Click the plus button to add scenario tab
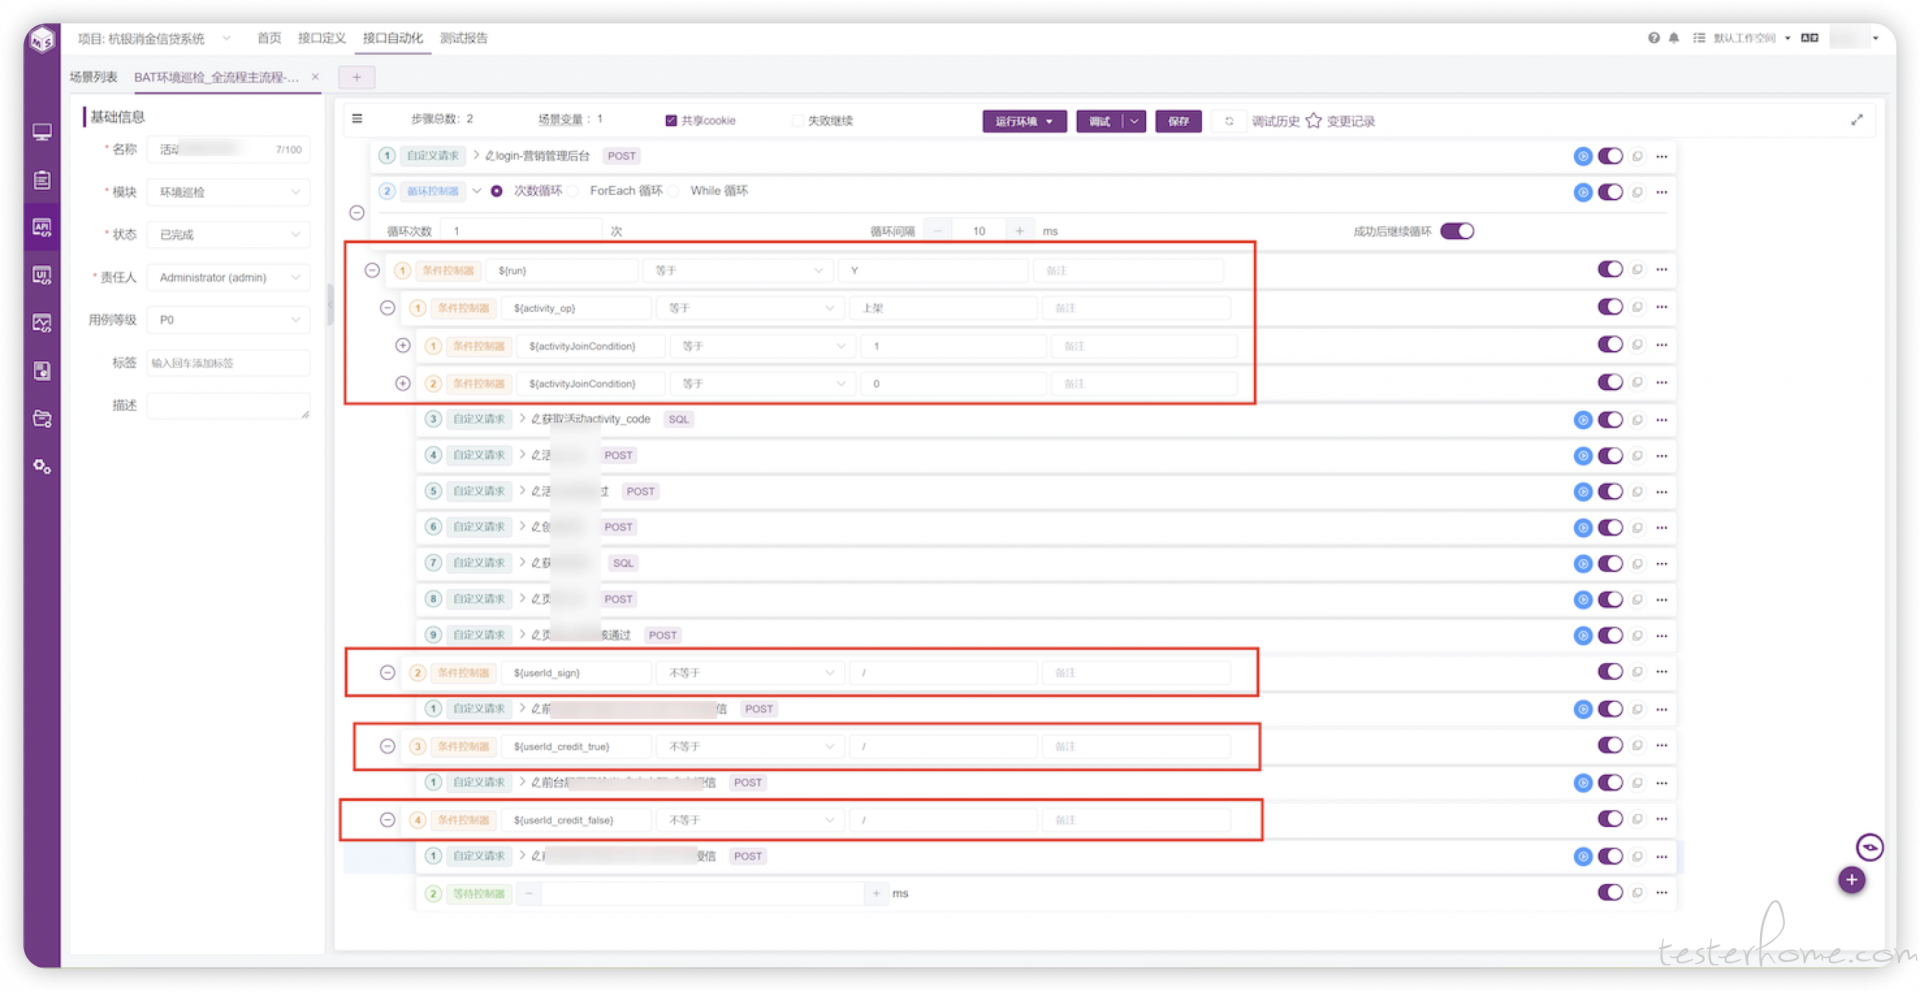This screenshot has height=992, width=1920. click(x=357, y=77)
